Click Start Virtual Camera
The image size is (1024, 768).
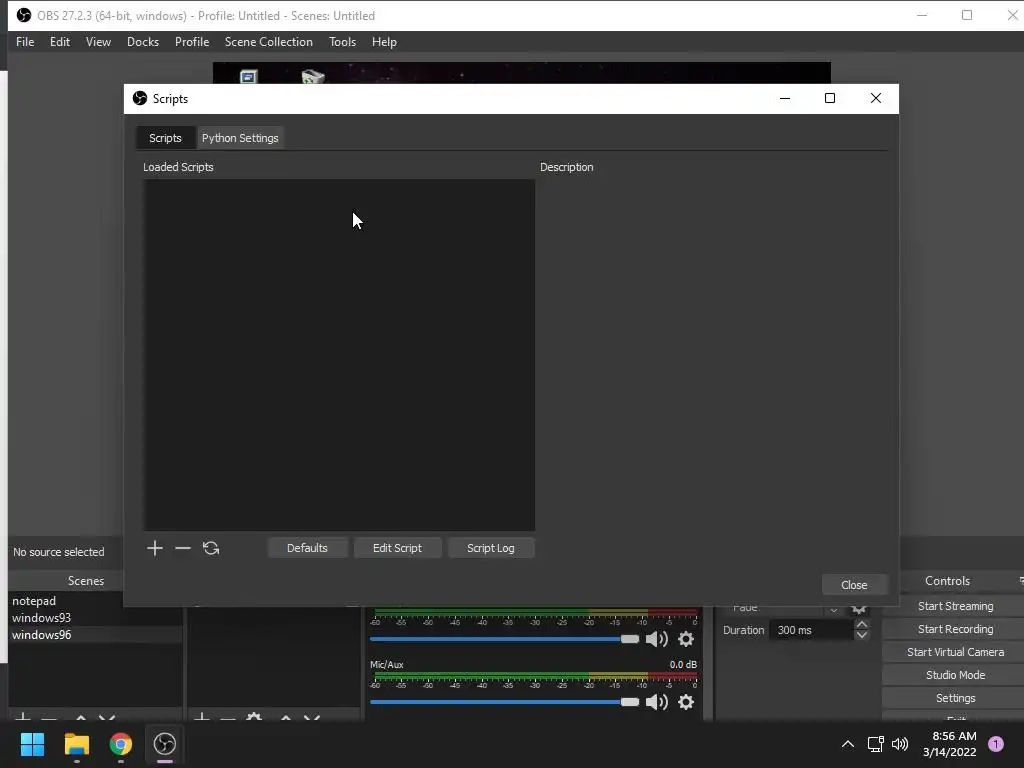pyautogui.click(x=955, y=652)
